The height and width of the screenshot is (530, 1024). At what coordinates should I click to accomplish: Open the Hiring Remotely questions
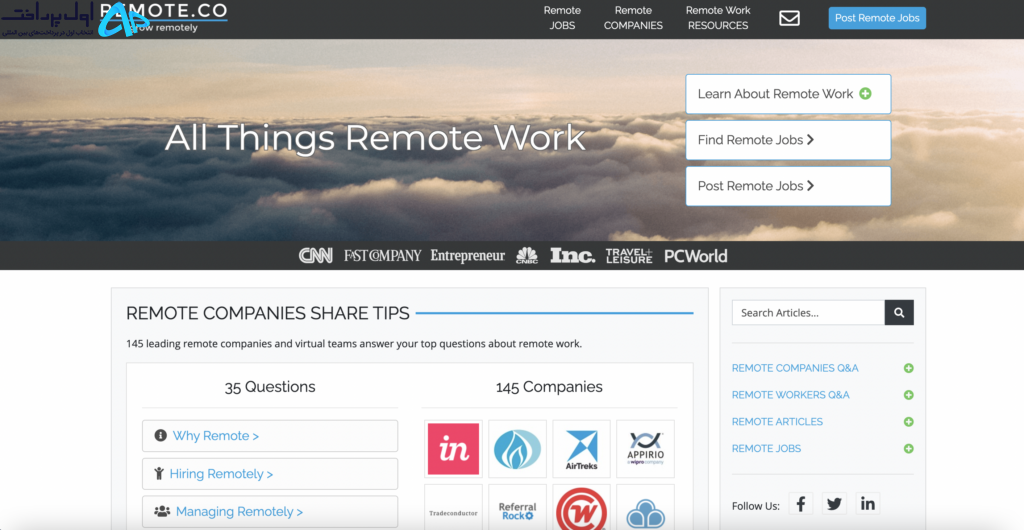[270, 474]
